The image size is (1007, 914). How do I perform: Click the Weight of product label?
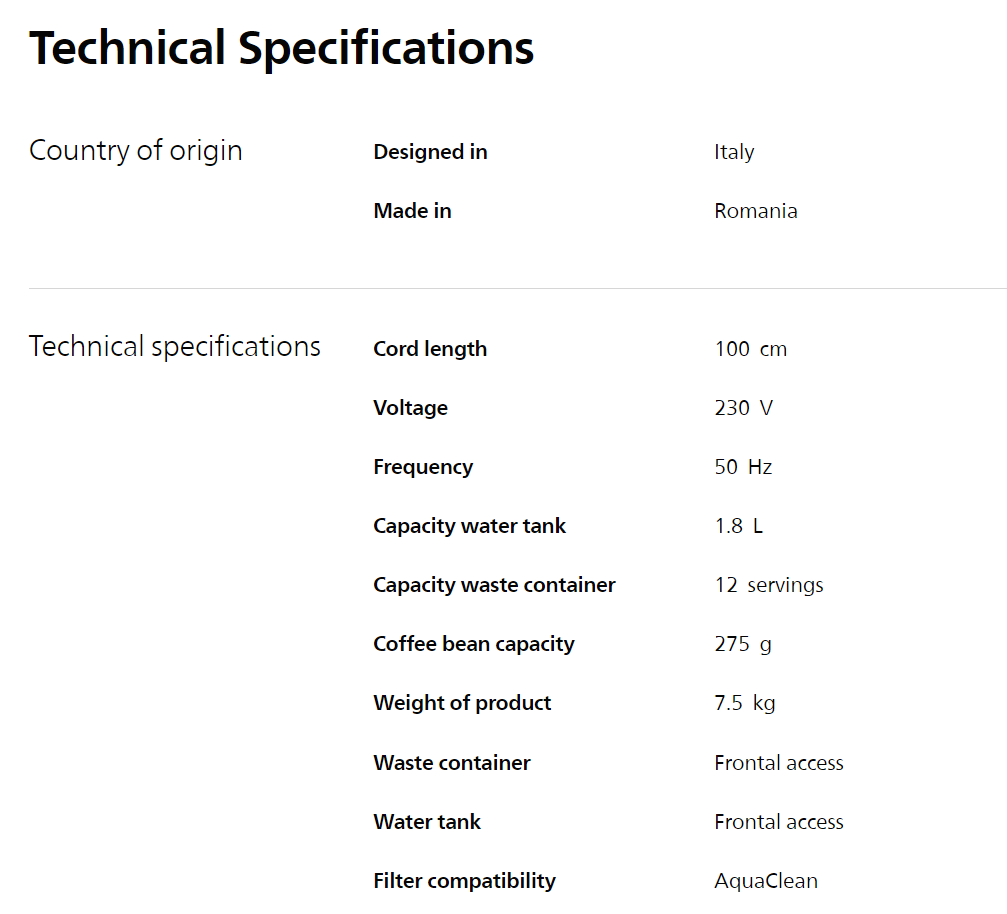pos(462,704)
